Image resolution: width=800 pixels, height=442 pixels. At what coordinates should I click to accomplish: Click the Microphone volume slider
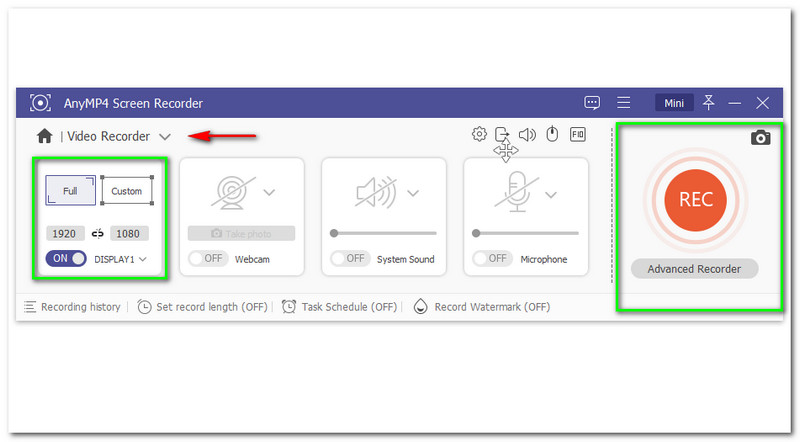(525, 233)
